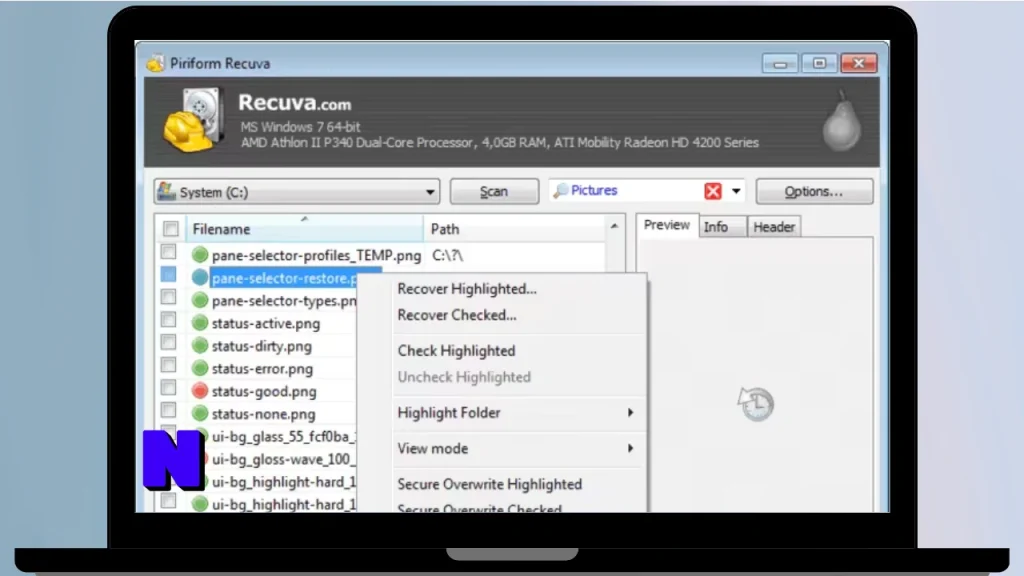The height and width of the screenshot is (576, 1024).
Task: Click the clock icon in Preview pane
Action: tap(756, 404)
